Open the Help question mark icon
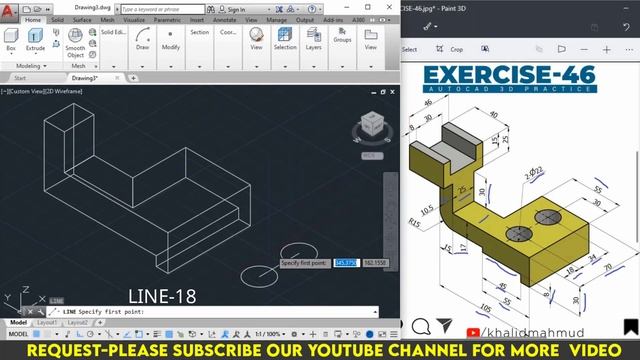The image size is (640, 360). coord(311,9)
